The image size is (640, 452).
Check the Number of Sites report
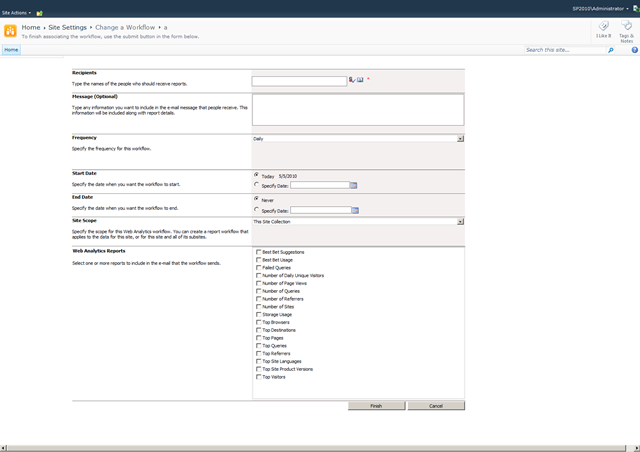tap(258, 306)
